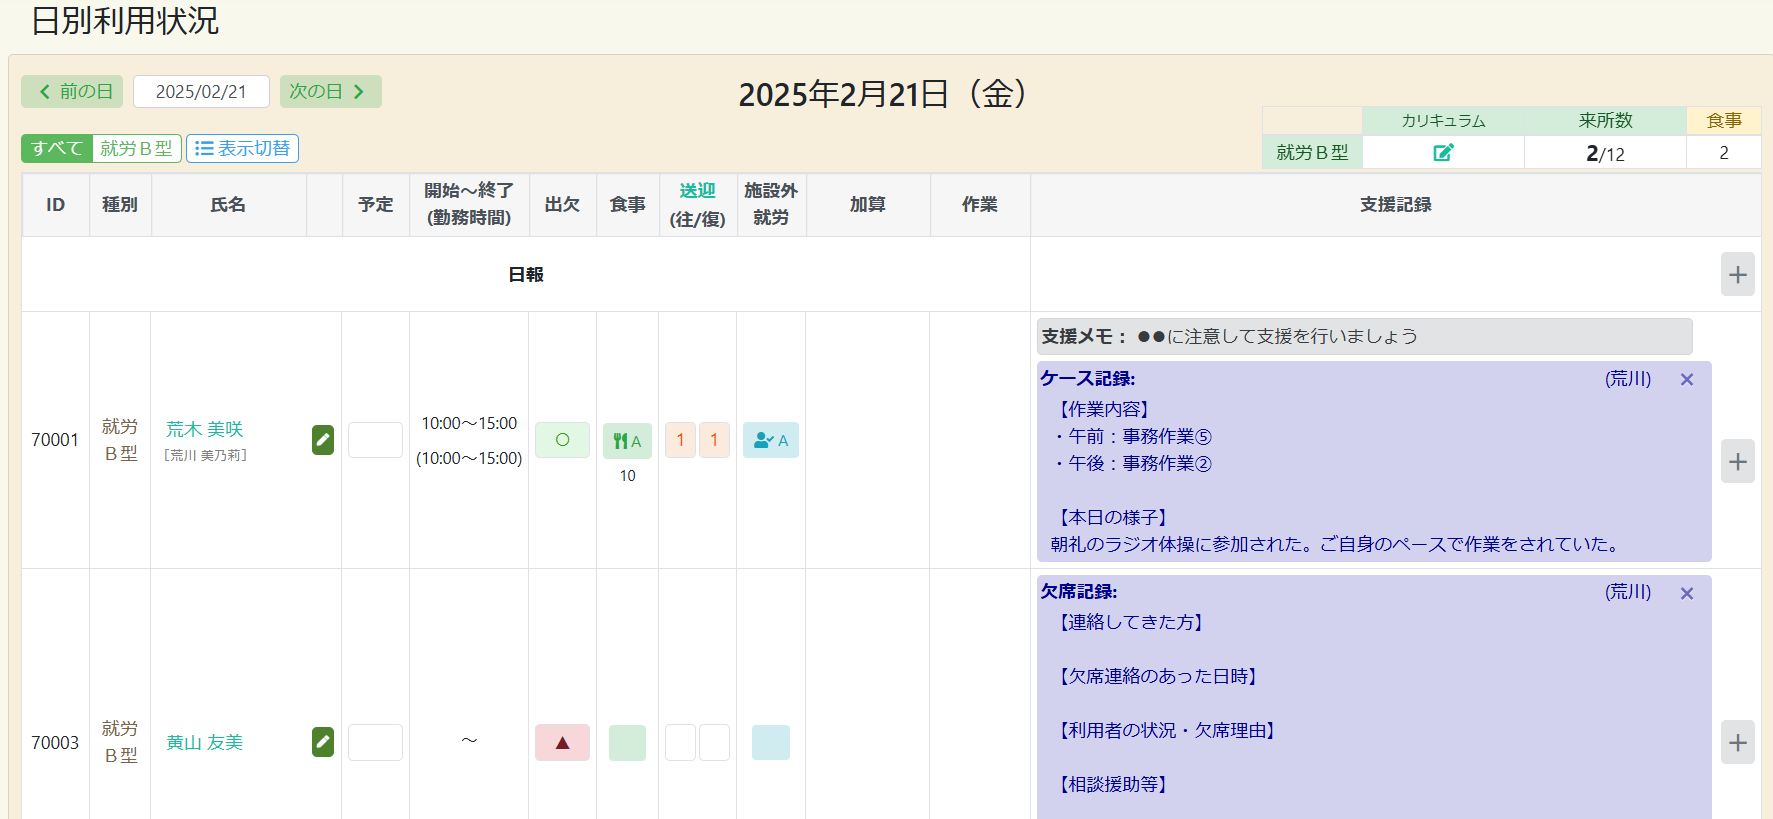
Task: Add support record in the 日報 row
Action: (x=1737, y=274)
